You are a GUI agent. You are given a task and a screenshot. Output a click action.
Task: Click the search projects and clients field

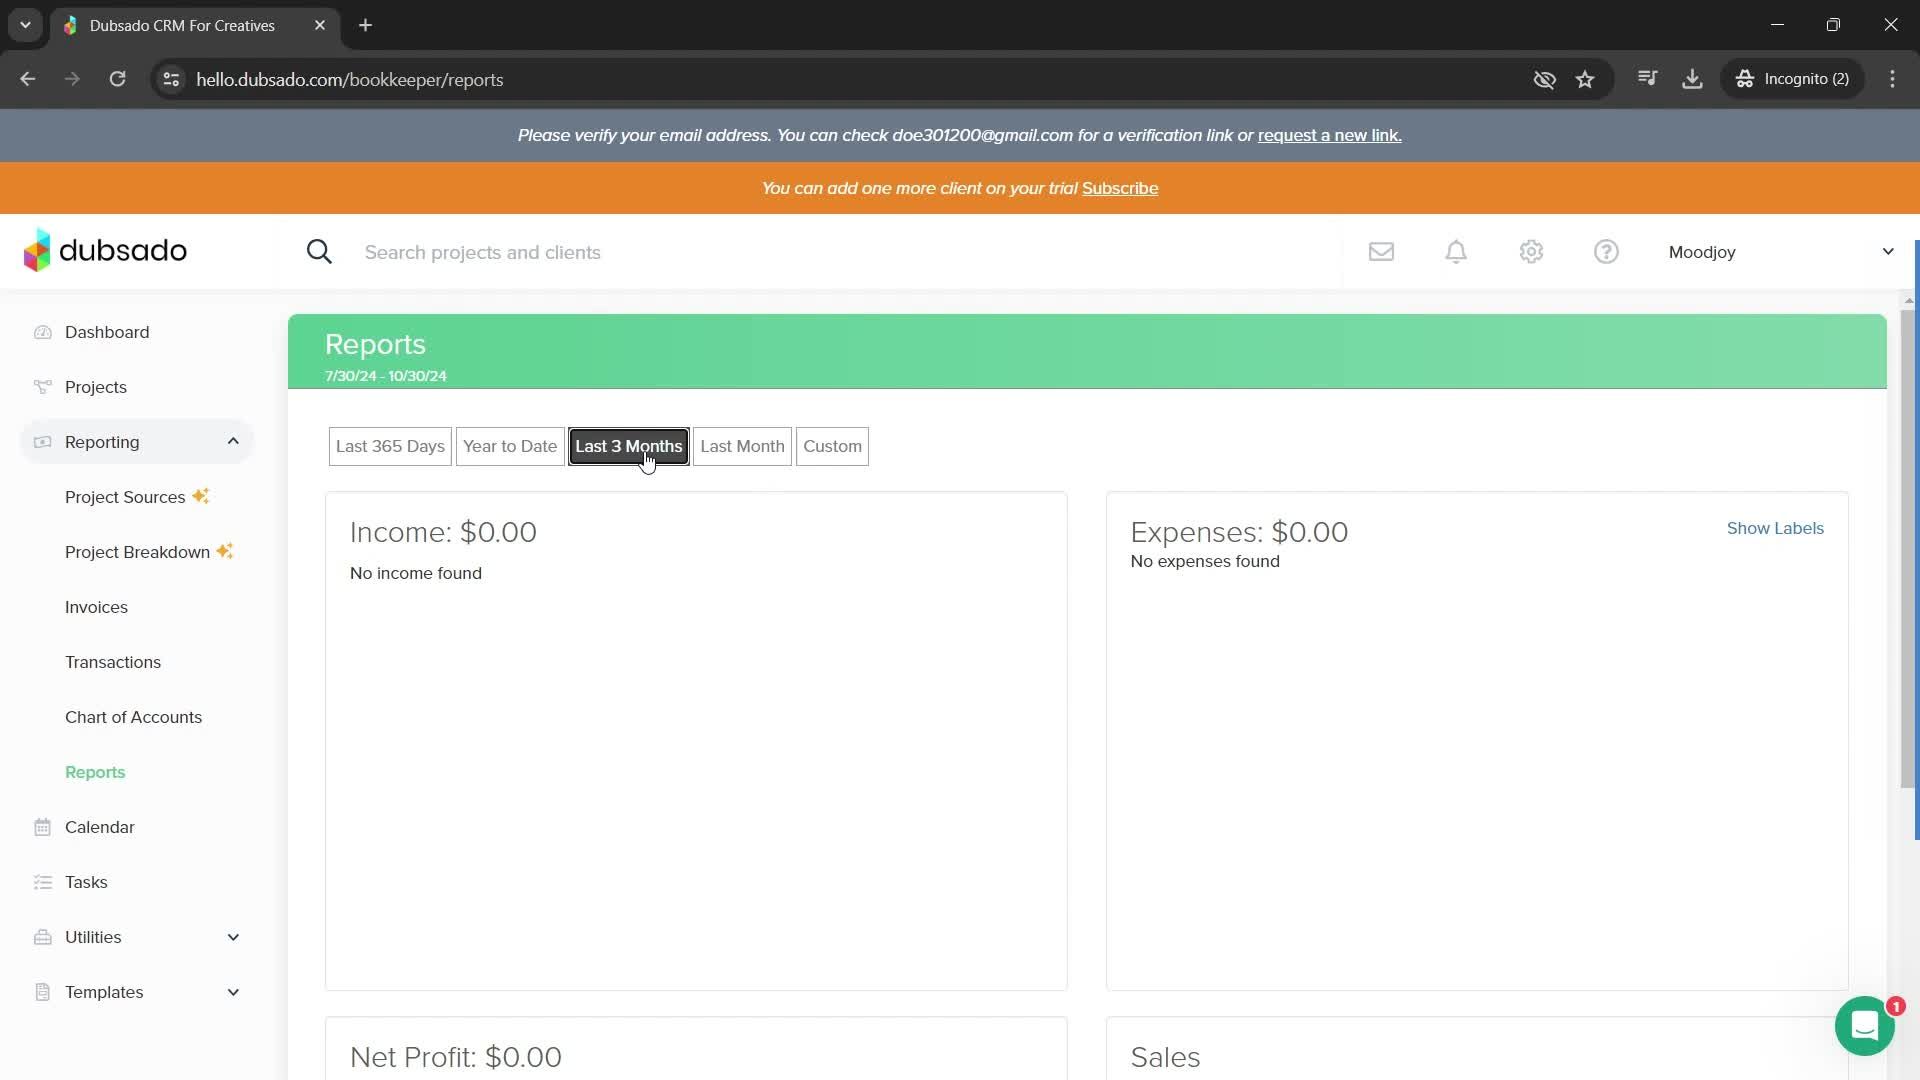(x=700, y=252)
